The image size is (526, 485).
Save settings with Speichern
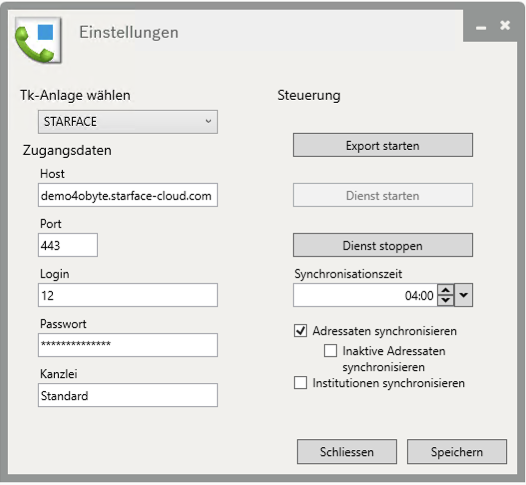pos(457,452)
